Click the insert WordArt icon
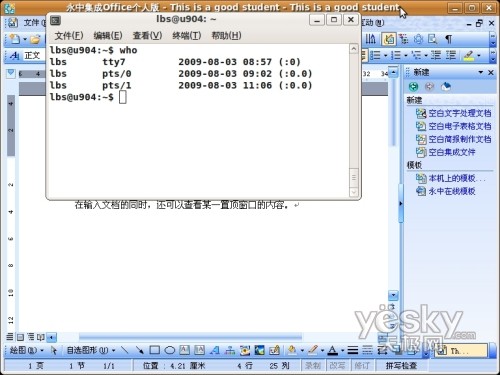This screenshot has width=500, height=375. pos(215,350)
